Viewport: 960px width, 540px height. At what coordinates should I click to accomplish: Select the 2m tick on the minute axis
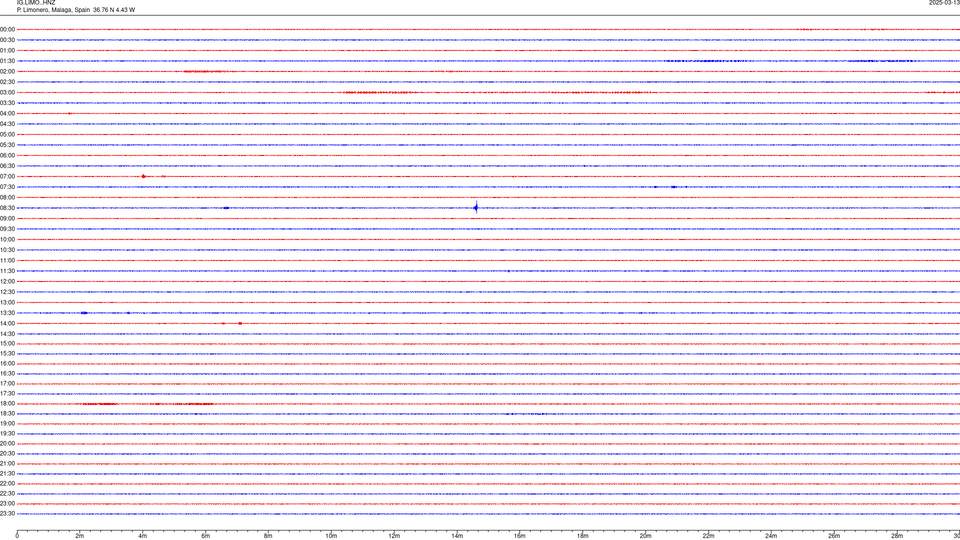[80, 536]
